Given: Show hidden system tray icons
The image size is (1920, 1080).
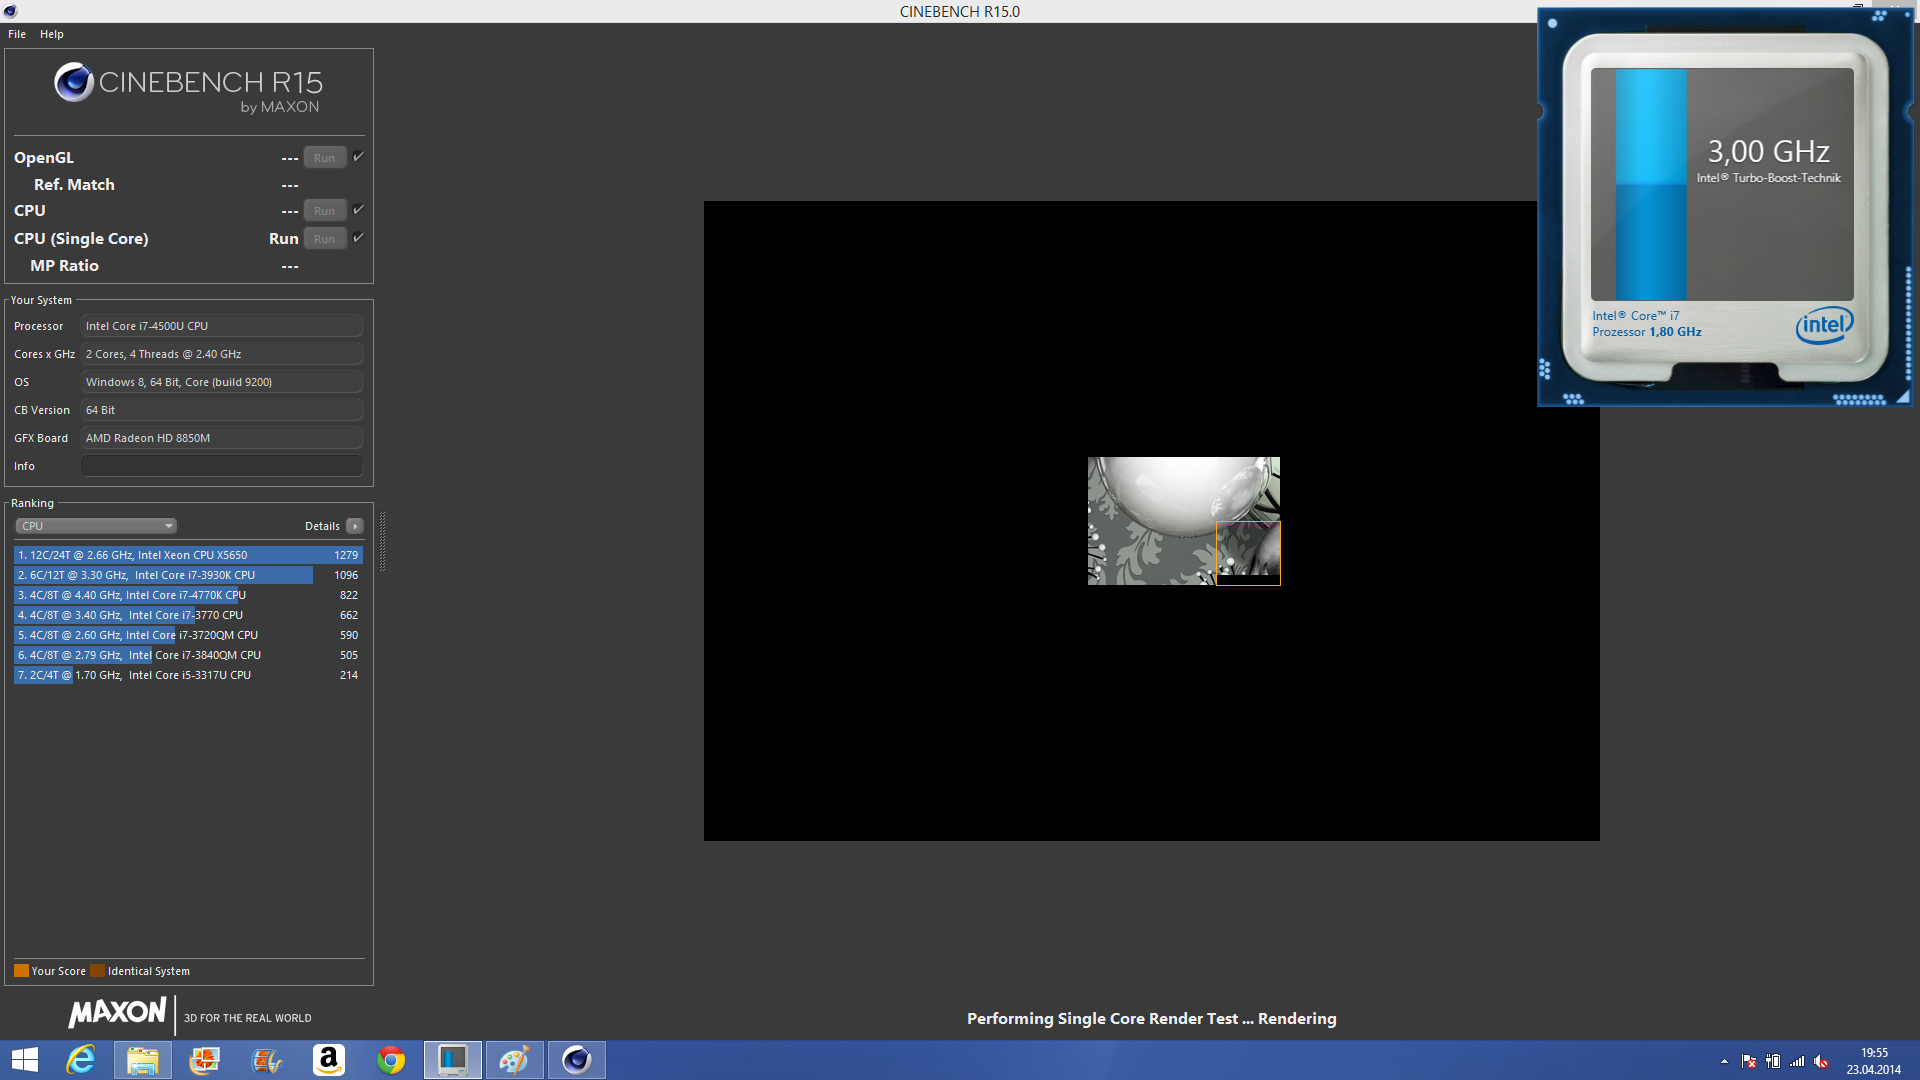Looking at the screenshot, I should (1724, 1062).
